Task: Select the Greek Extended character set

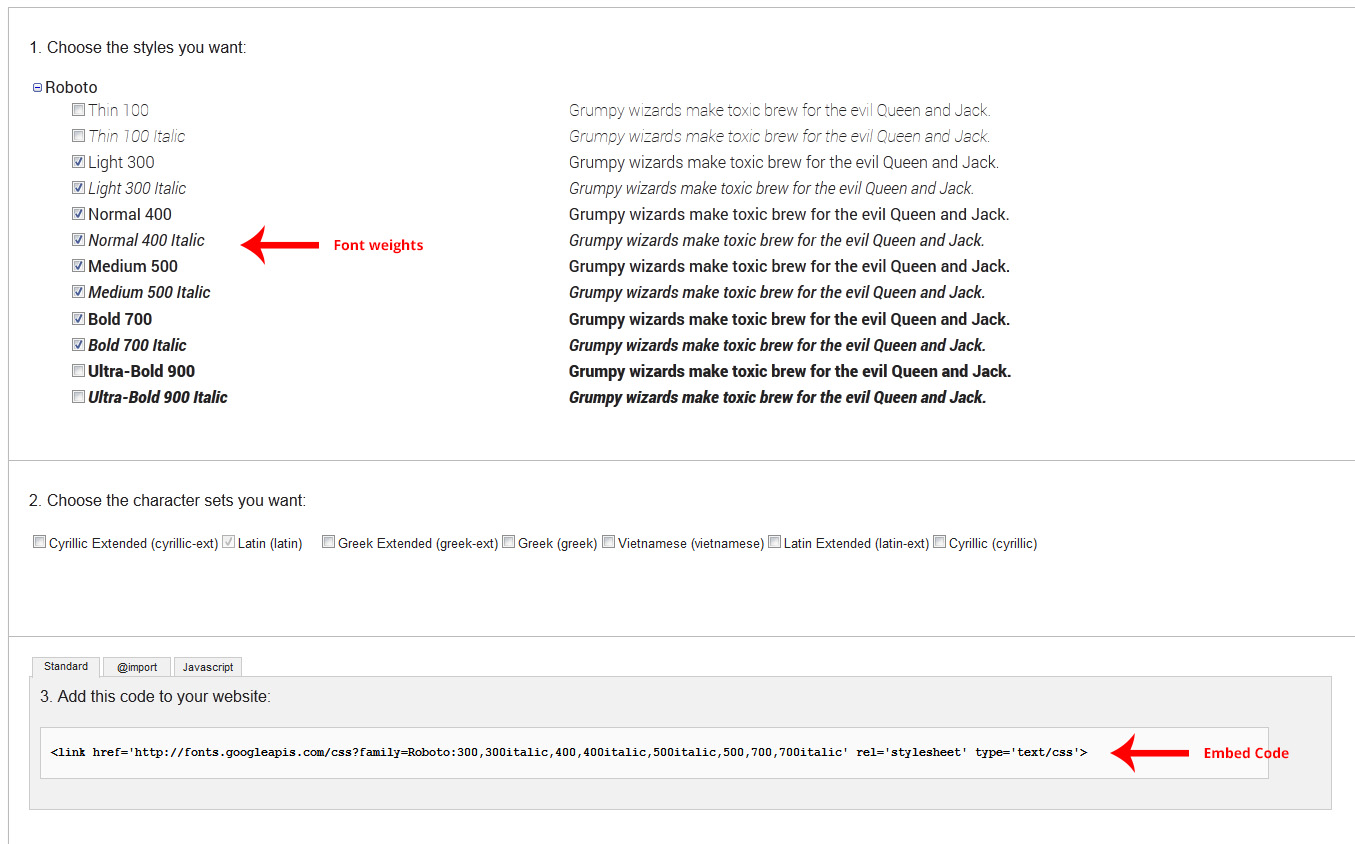Action: pos(328,542)
